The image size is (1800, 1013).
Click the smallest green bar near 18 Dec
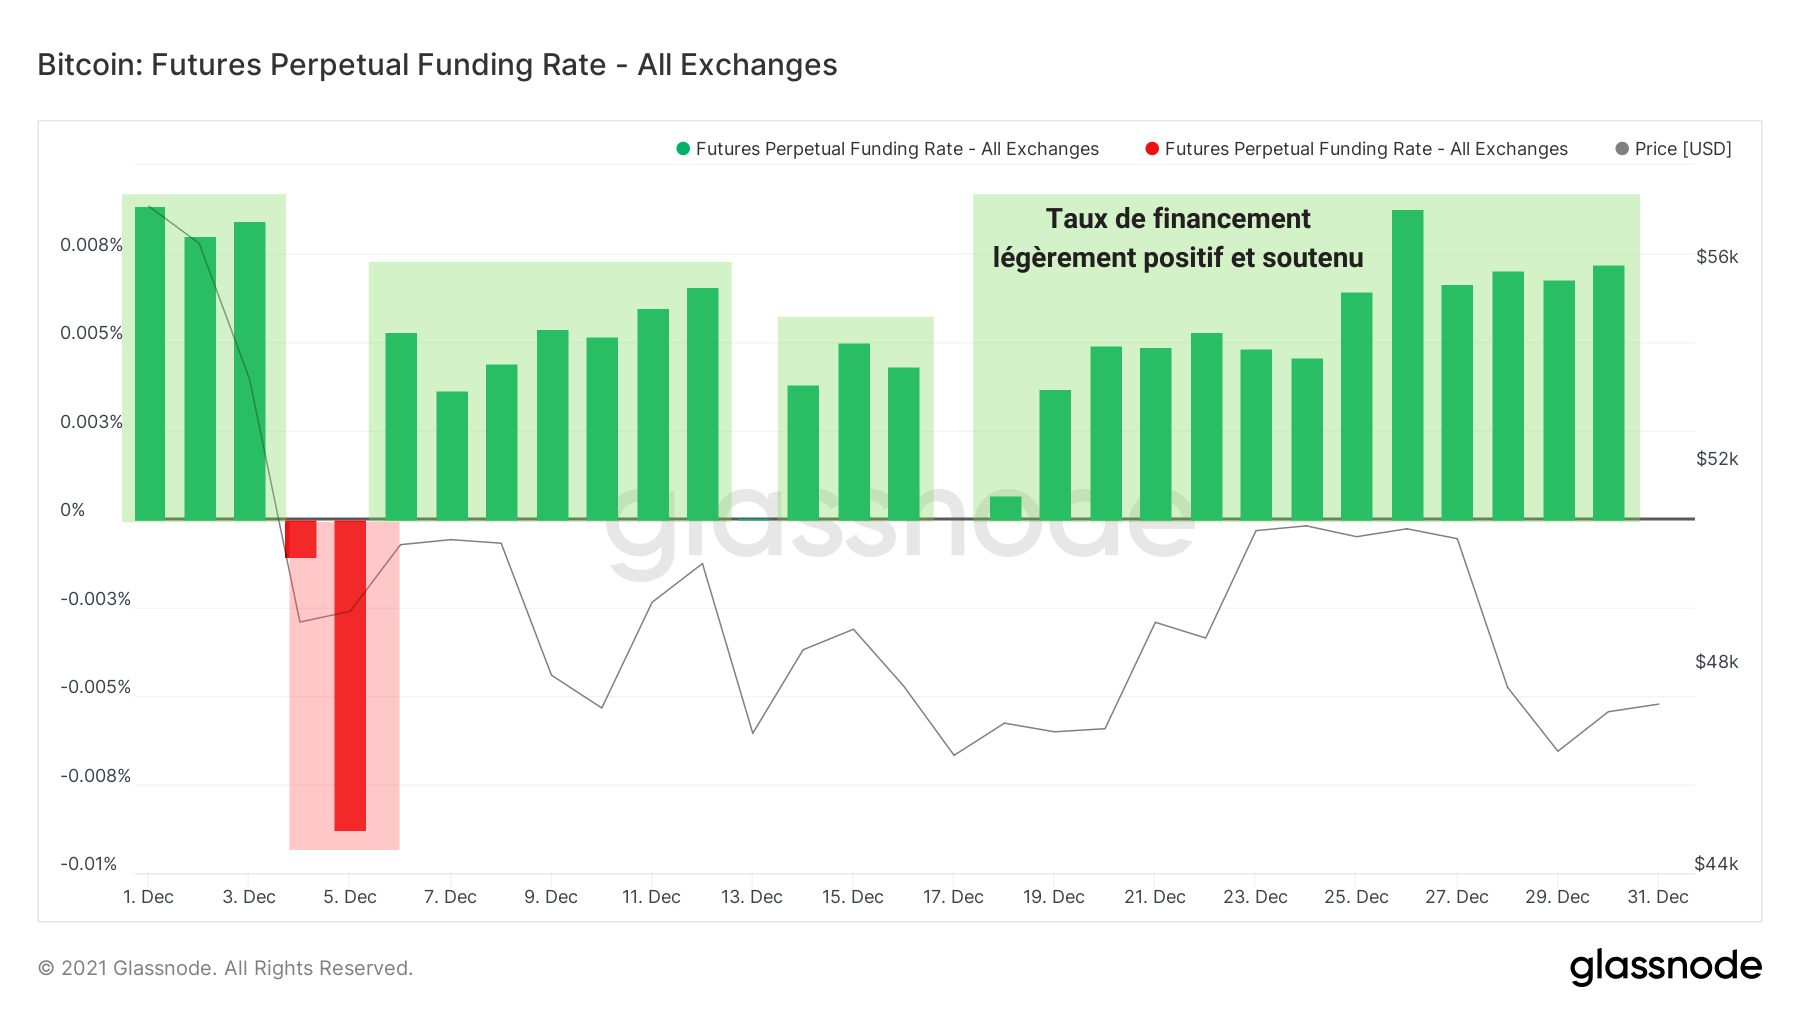pos(1005,508)
